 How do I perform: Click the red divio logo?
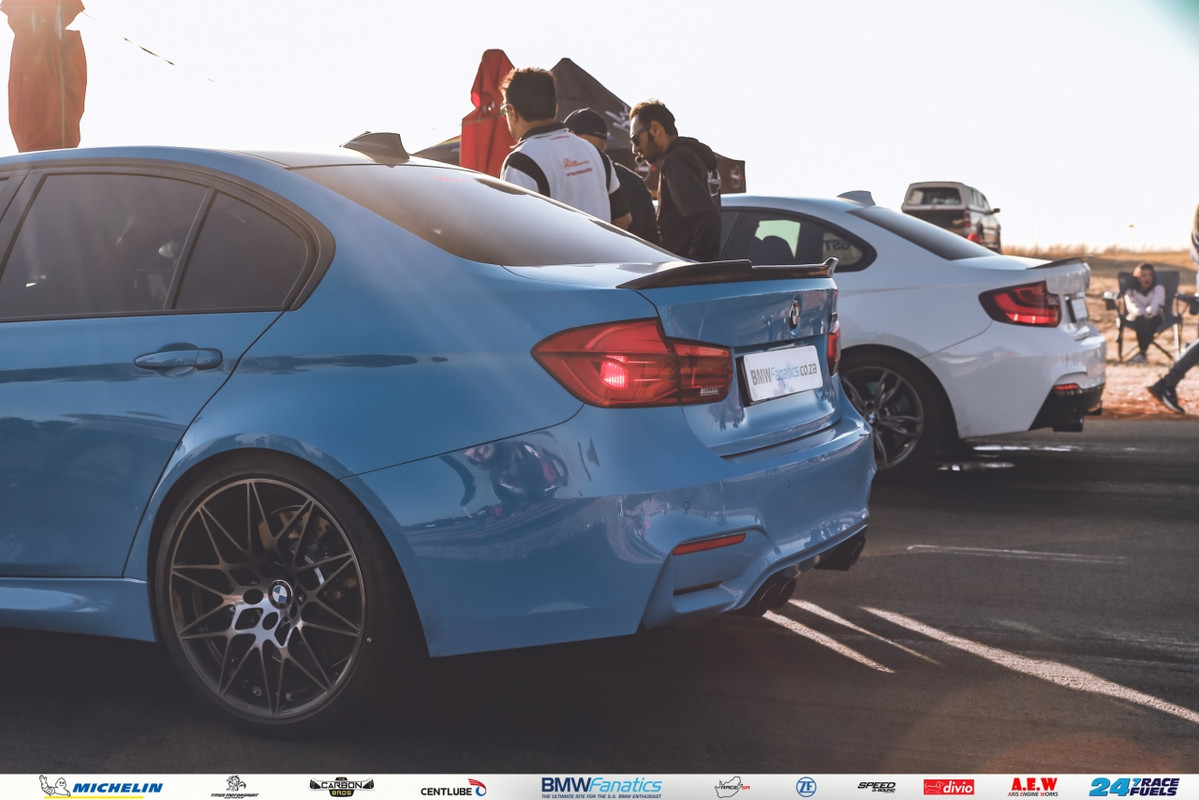click(948, 787)
